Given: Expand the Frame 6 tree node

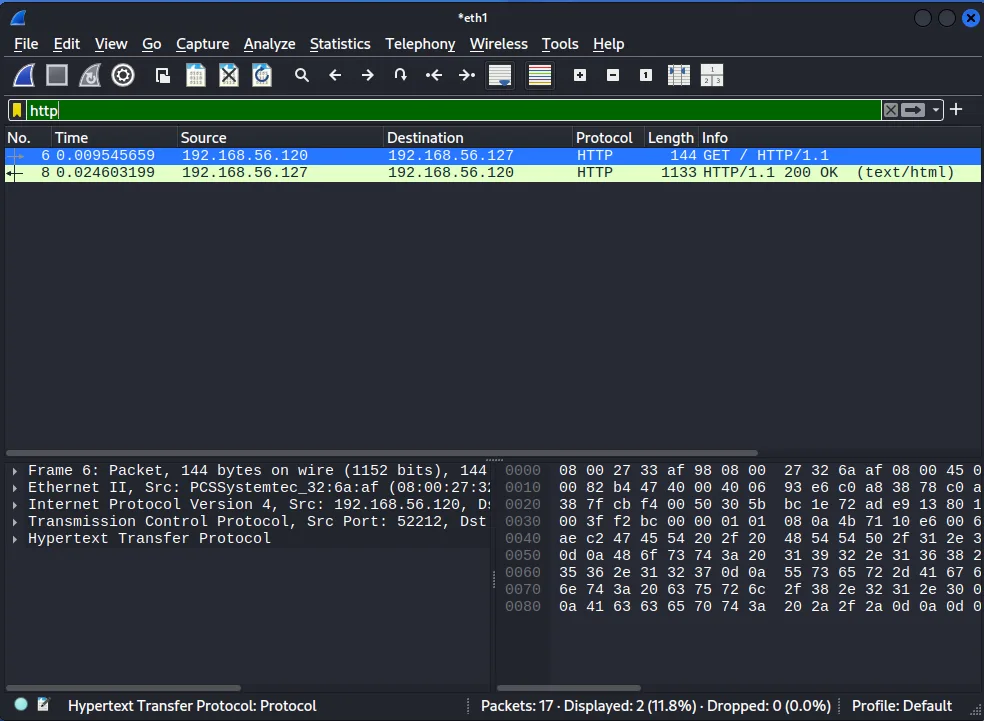Looking at the screenshot, I should click(14, 471).
